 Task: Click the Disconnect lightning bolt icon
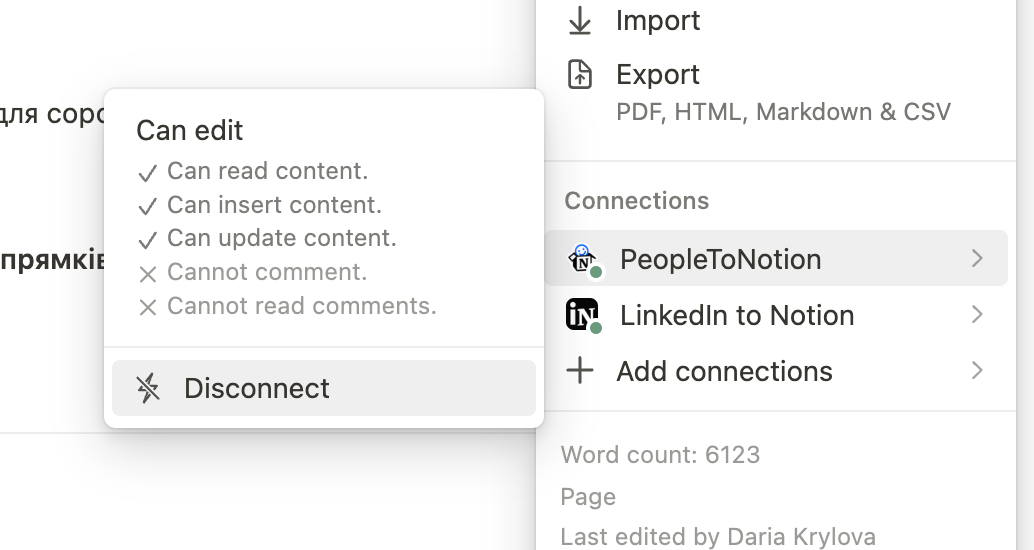point(148,388)
